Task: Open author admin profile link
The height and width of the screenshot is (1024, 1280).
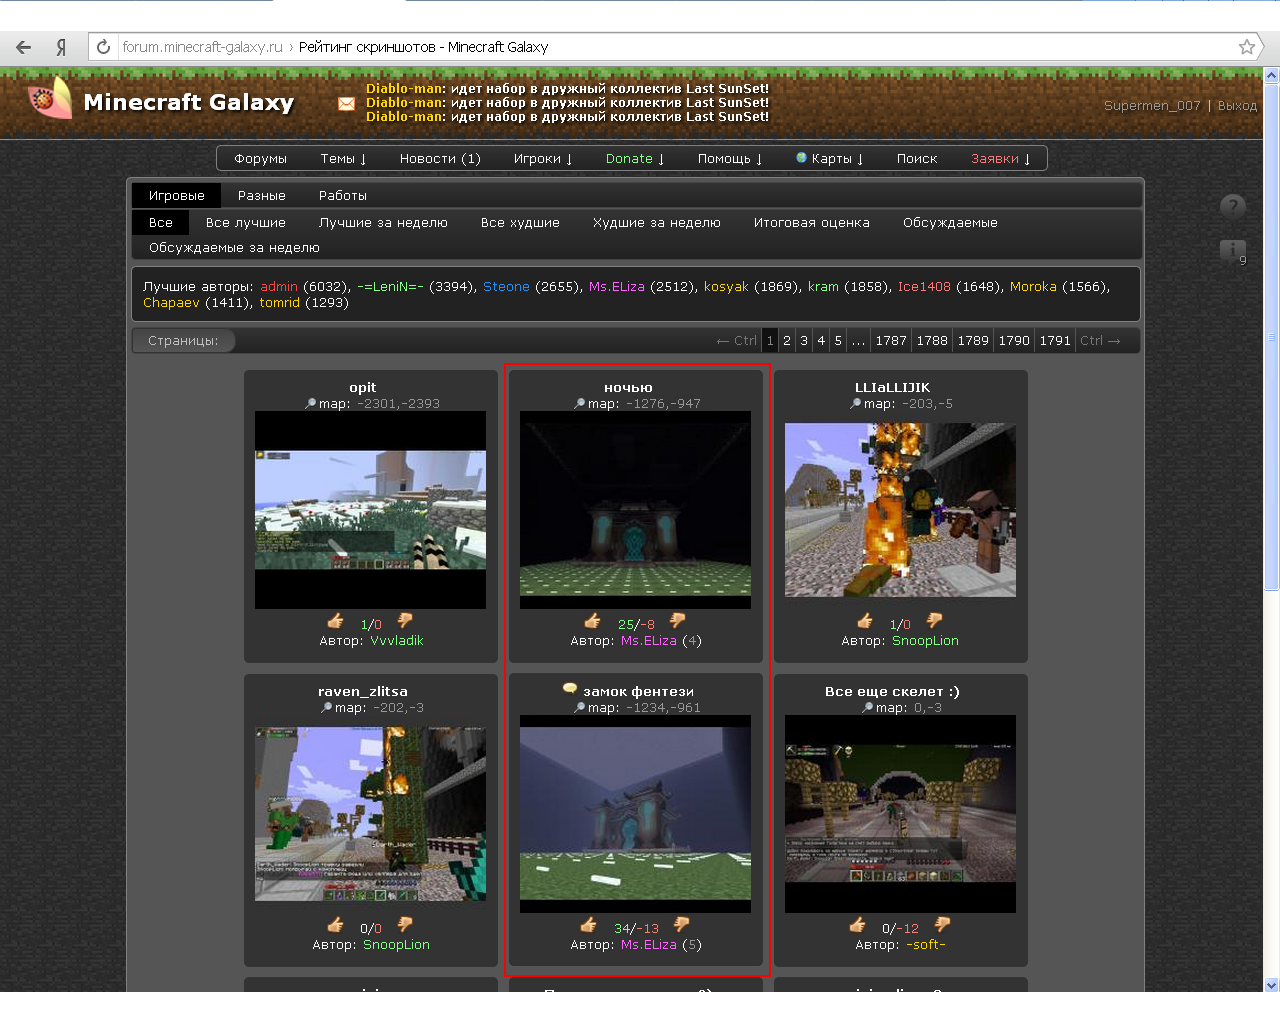Action: click(279, 287)
